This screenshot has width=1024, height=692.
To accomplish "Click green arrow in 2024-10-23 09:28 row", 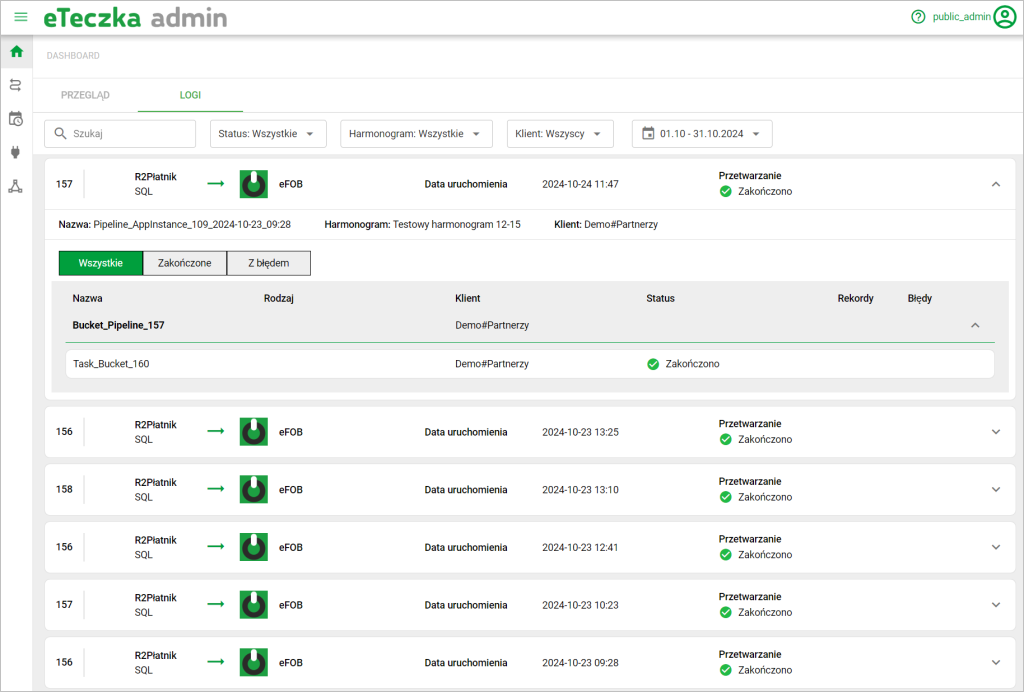I will click(216, 662).
